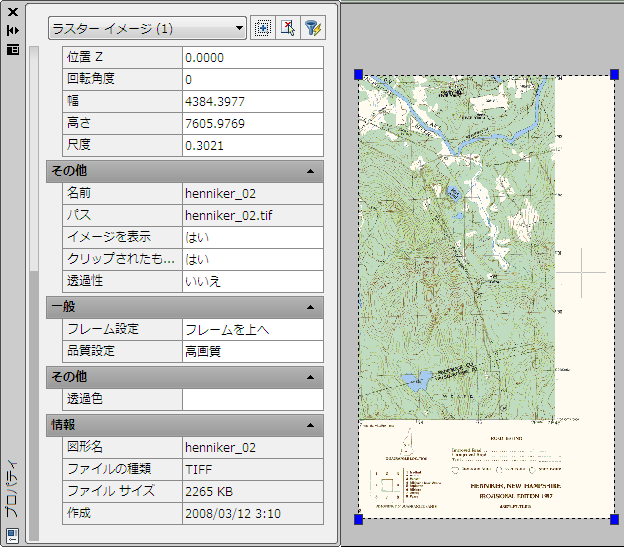
Task: Click the vertical scrollbar of the properties palette
Action: click(34, 294)
